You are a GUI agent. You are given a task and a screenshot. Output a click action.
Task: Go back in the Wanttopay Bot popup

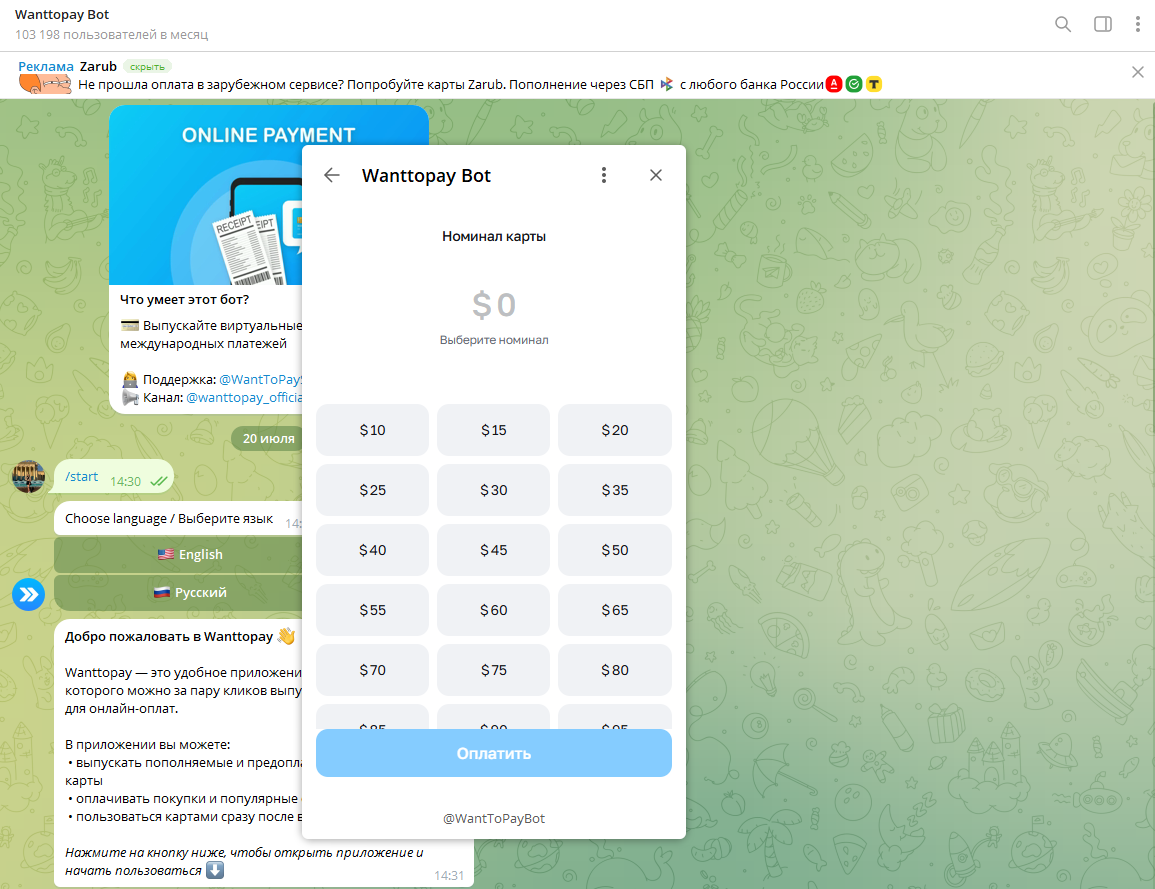[x=332, y=175]
